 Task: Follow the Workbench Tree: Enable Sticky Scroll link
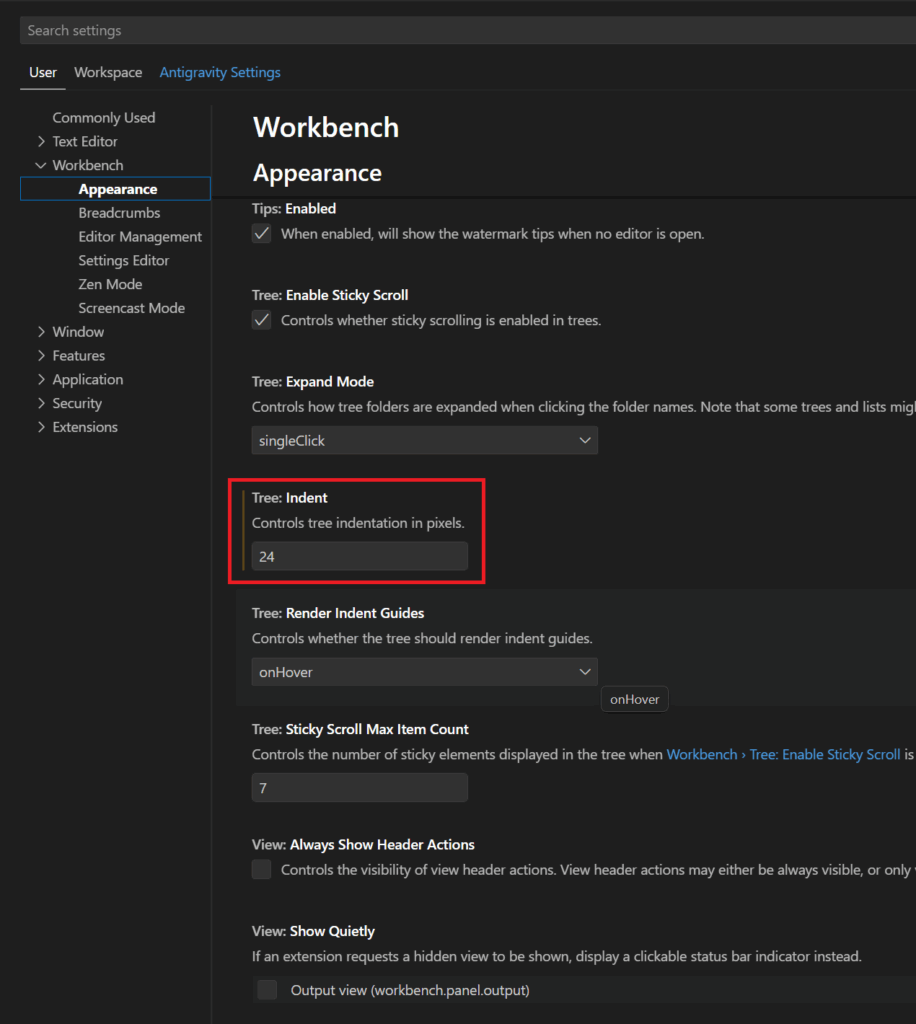click(783, 755)
